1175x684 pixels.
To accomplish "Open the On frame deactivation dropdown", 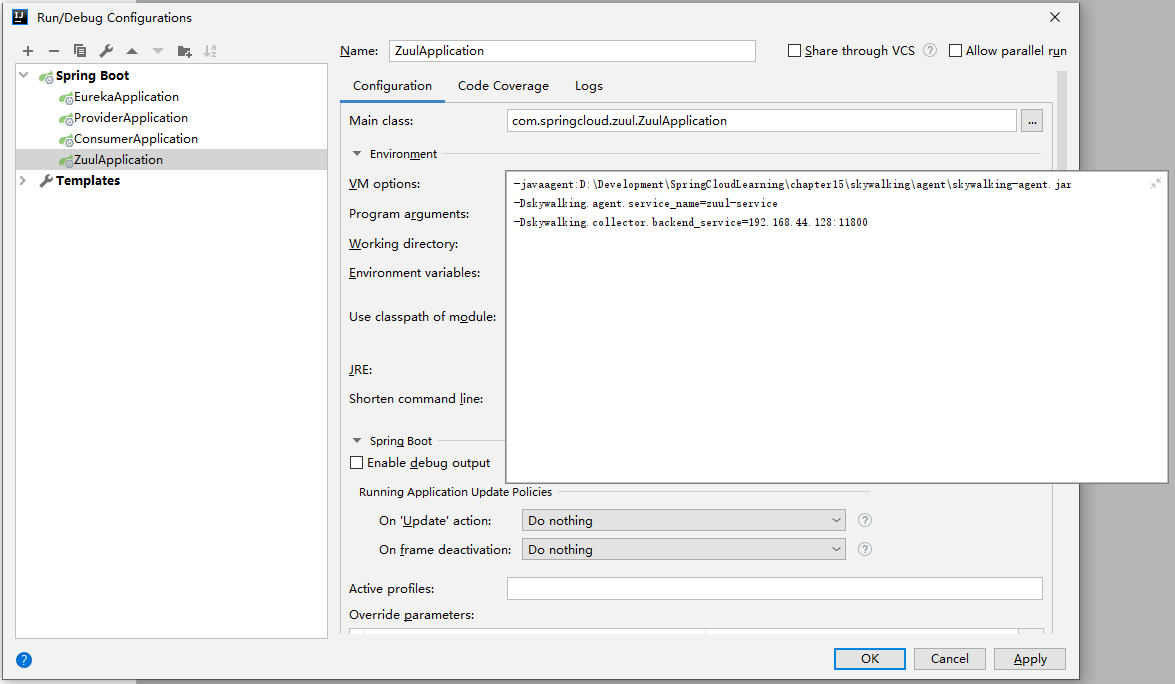I will tap(683, 550).
